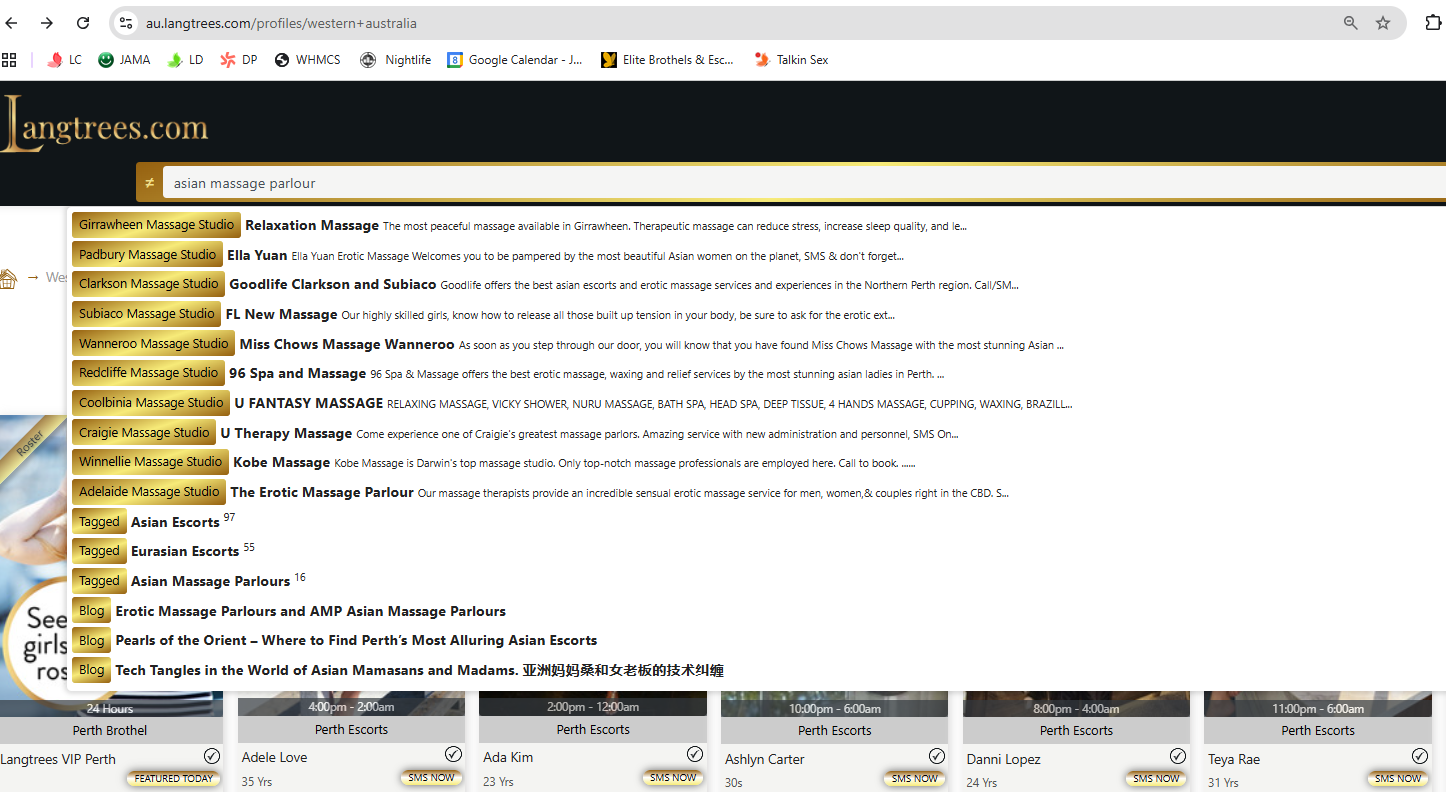Select the Girrawheen Massage Studio tag
1446x792 pixels.
click(156, 225)
